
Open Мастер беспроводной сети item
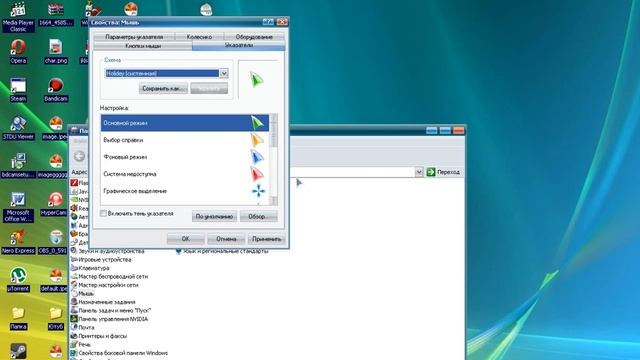click(109, 276)
